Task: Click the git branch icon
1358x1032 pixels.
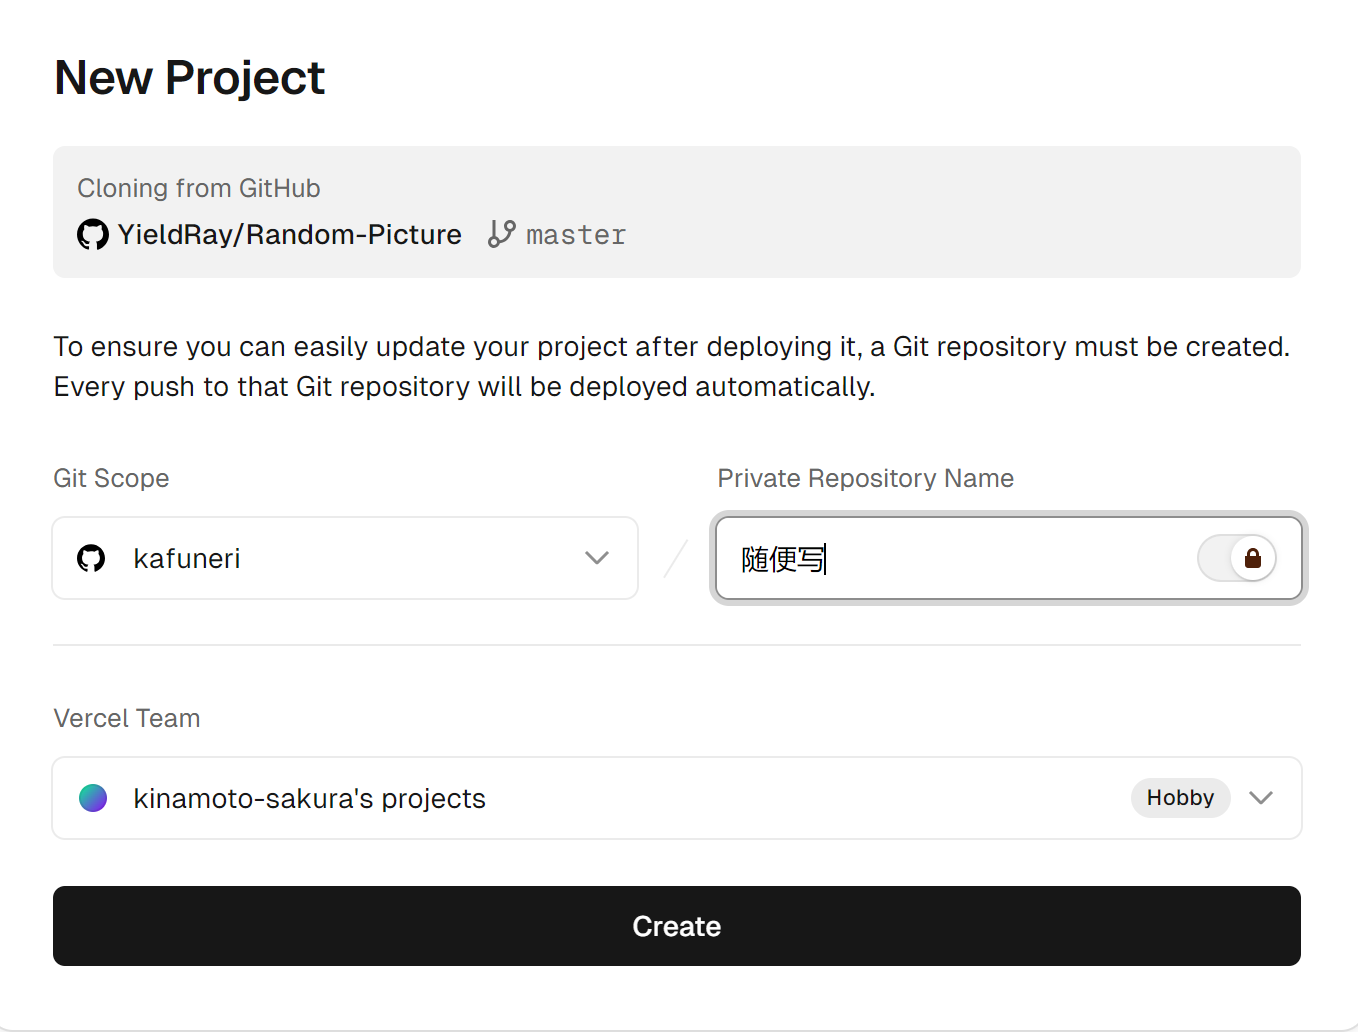Action: click(x=501, y=234)
